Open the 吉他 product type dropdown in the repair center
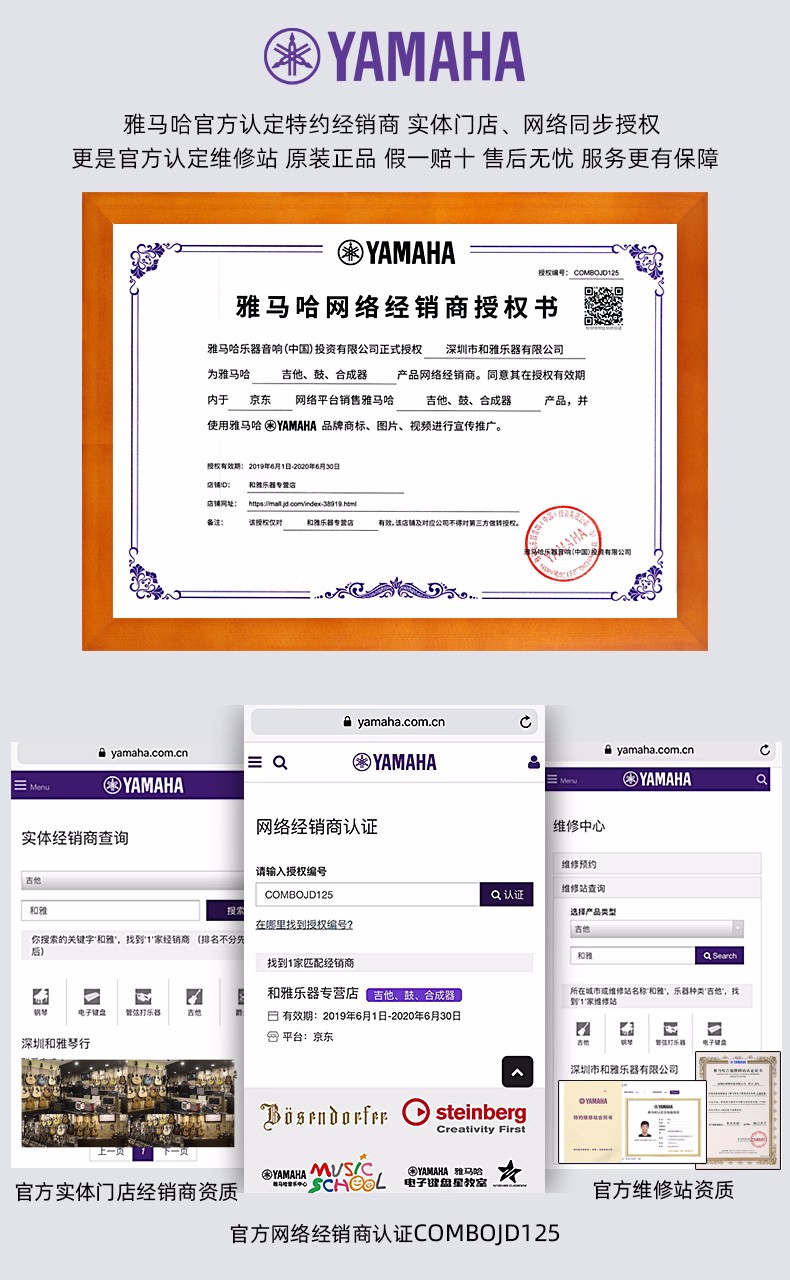The width and height of the screenshot is (790, 1280). [x=656, y=929]
